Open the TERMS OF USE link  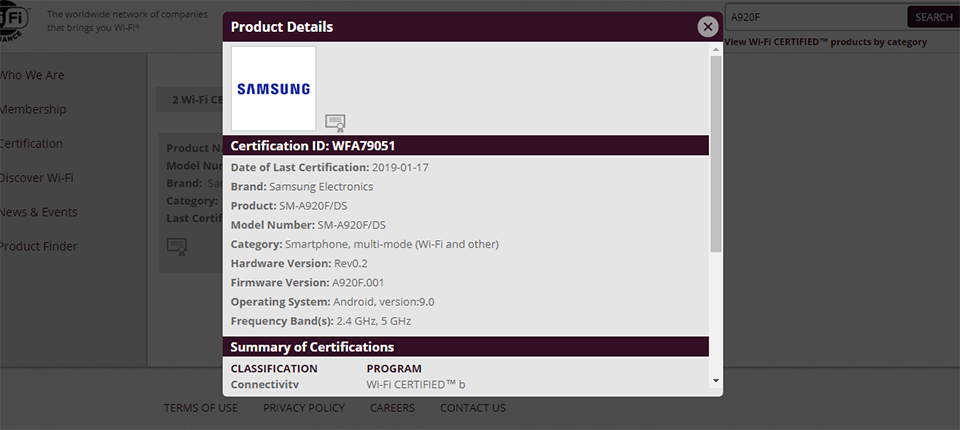[x=201, y=408]
